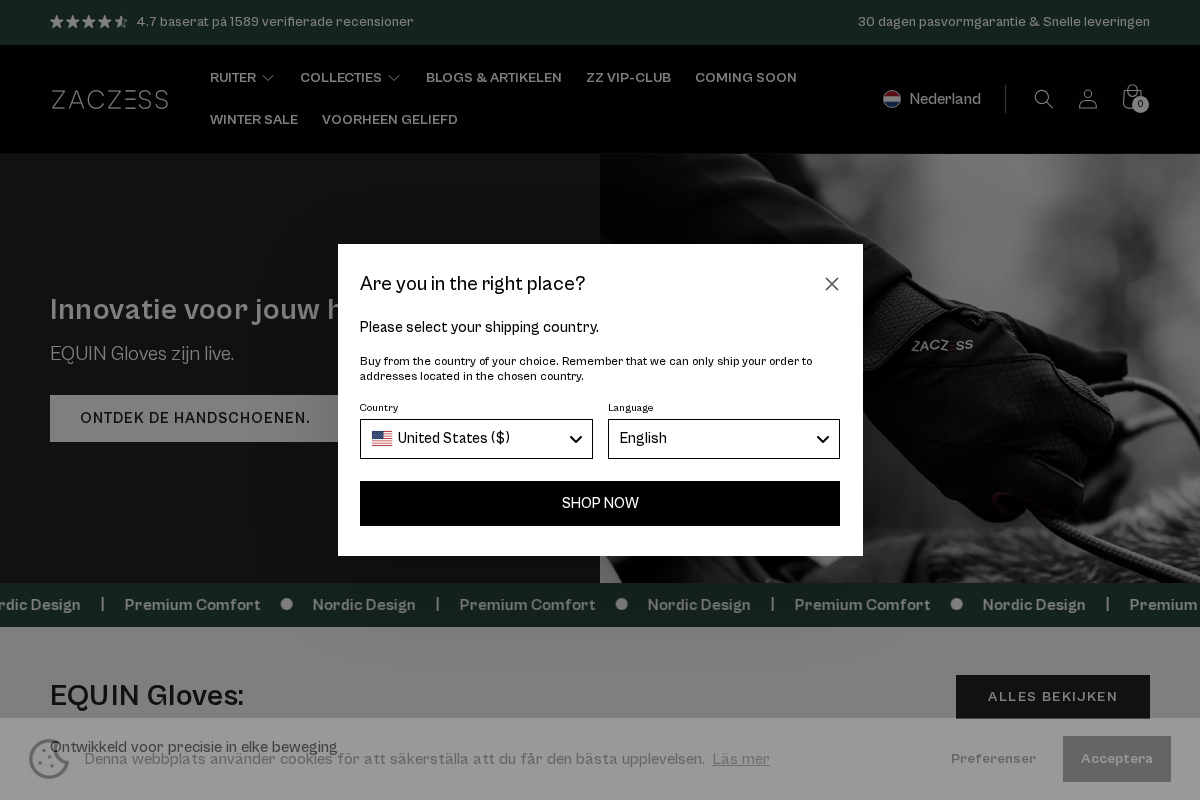The width and height of the screenshot is (1200, 800).
Task: Open the Läs mer cookie link
Action: [741, 759]
